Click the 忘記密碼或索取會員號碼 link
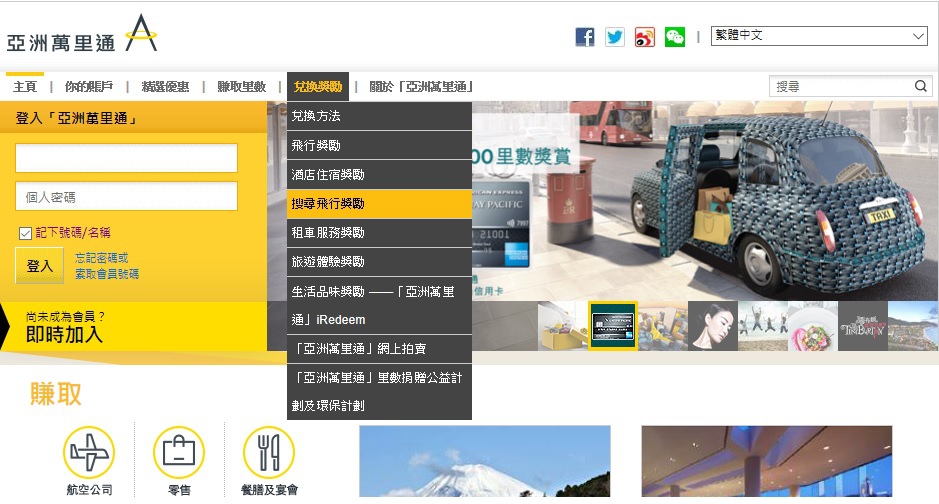 [x=107, y=266]
